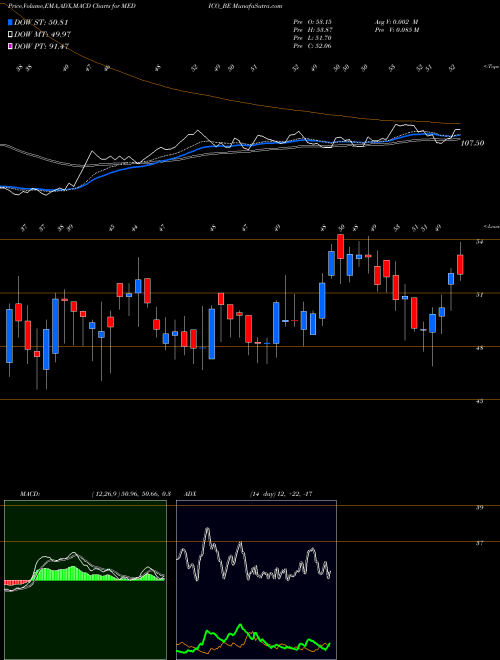Click the 'Pre C: 52.06' value

[313, 46]
